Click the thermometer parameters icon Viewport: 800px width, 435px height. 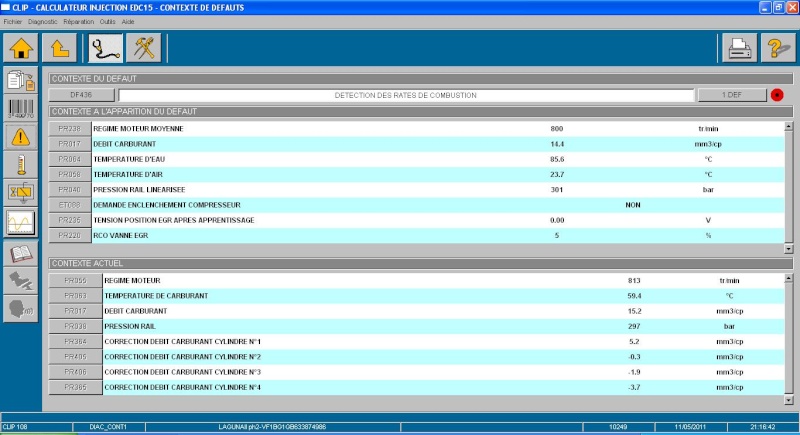pyautogui.click(x=21, y=165)
